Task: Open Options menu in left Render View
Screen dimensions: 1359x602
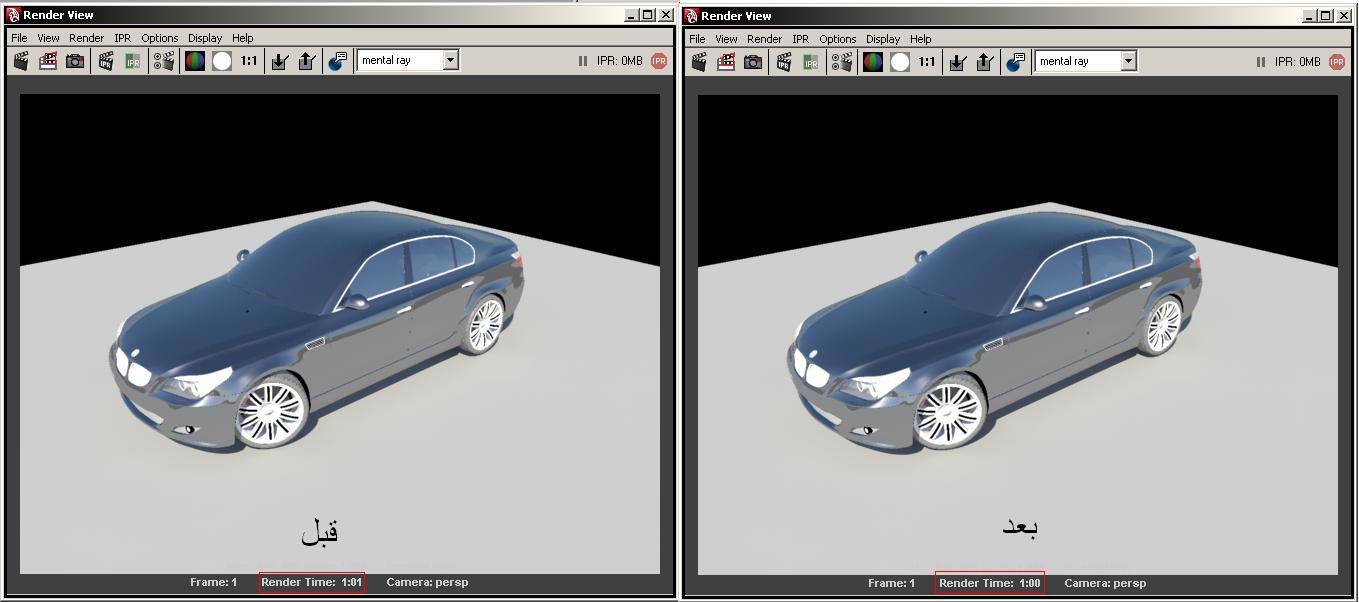Action: pyautogui.click(x=159, y=38)
